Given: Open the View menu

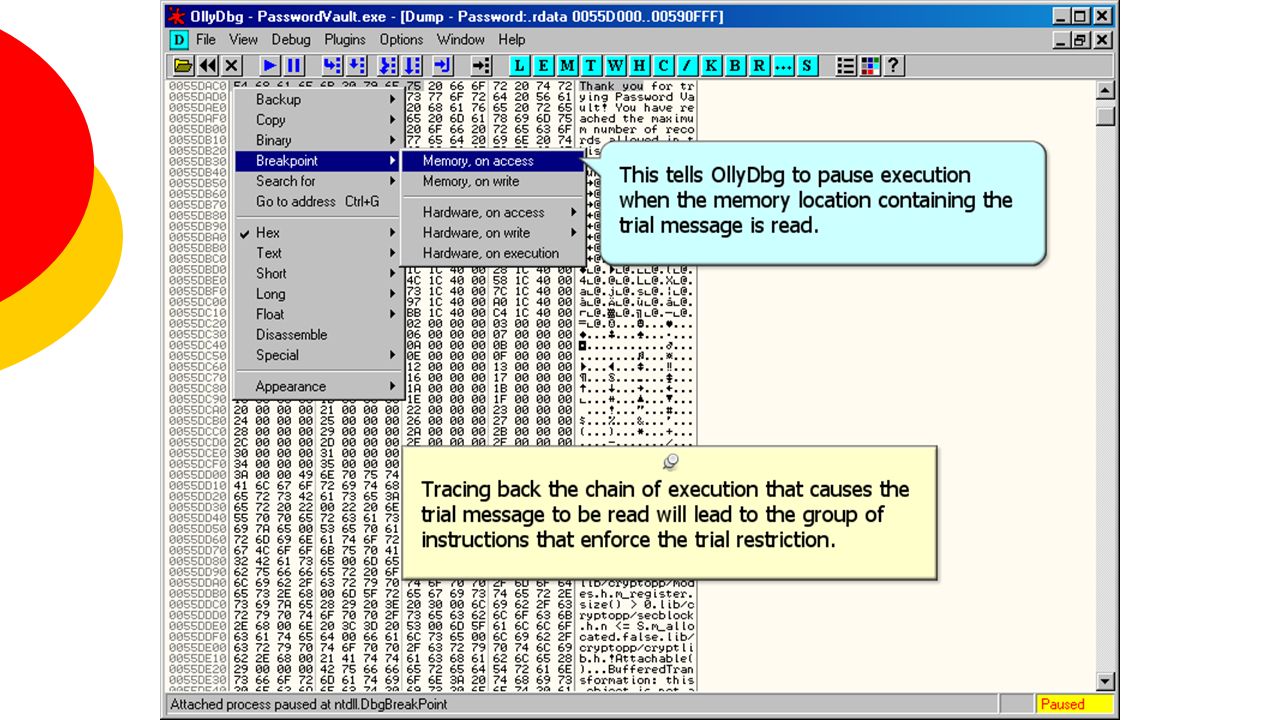Looking at the screenshot, I should 243,40.
